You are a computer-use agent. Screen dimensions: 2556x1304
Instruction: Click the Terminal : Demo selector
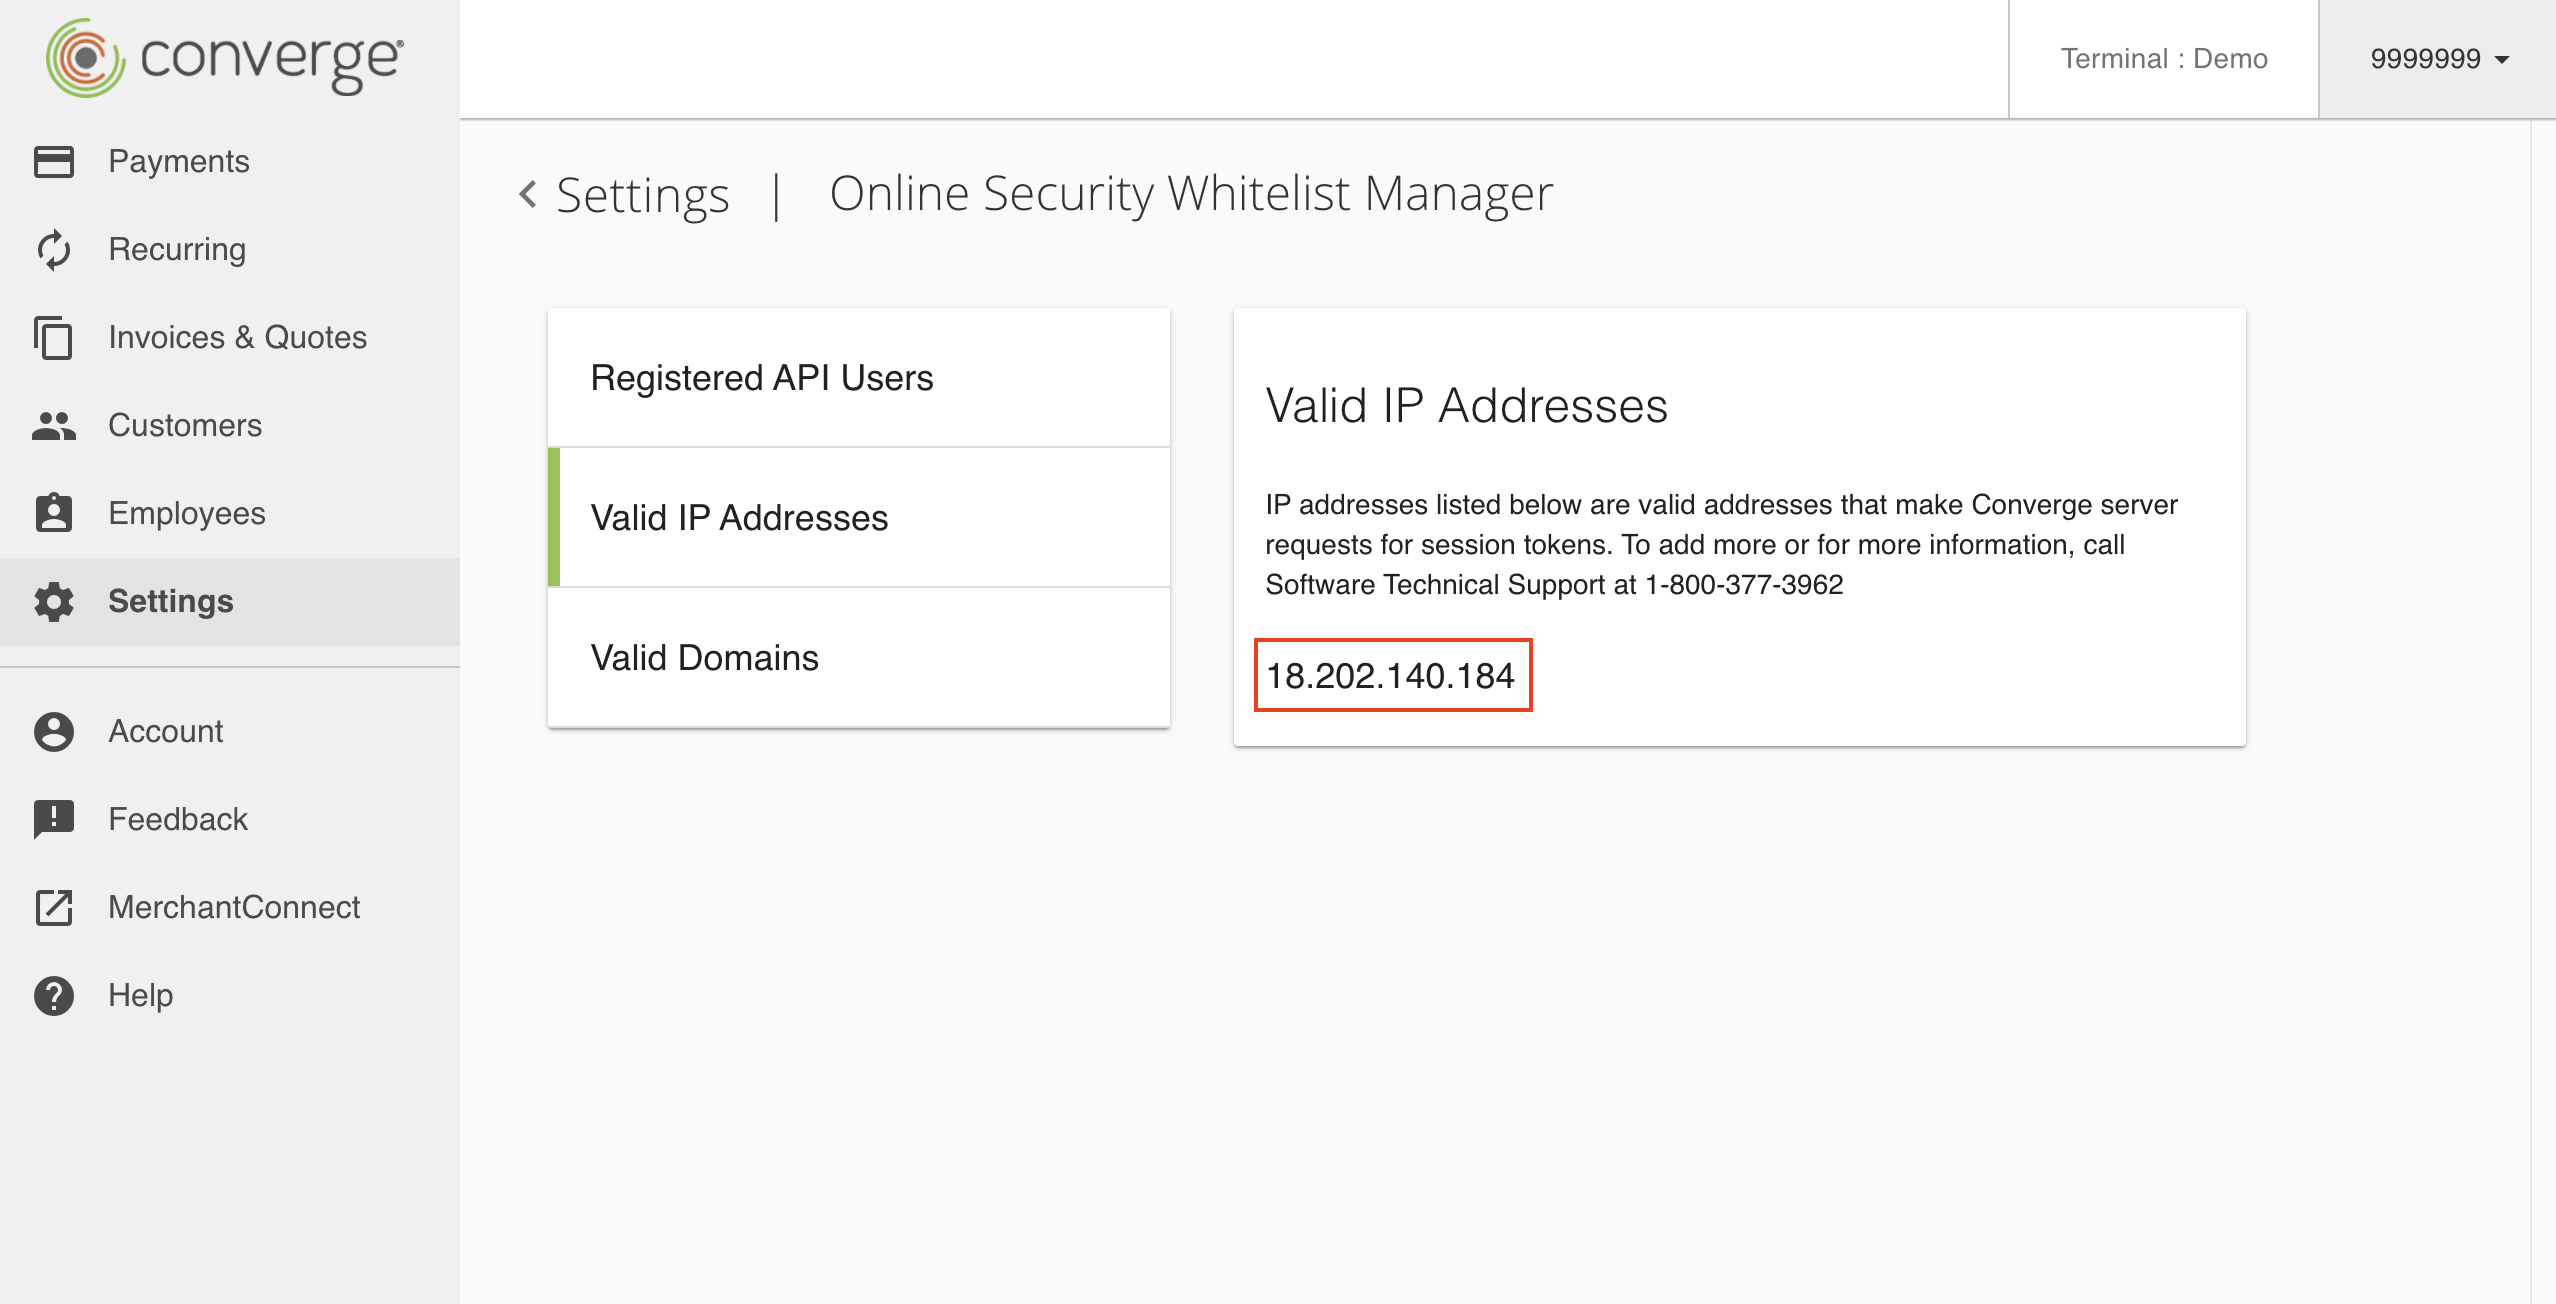click(x=2163, y=59)
